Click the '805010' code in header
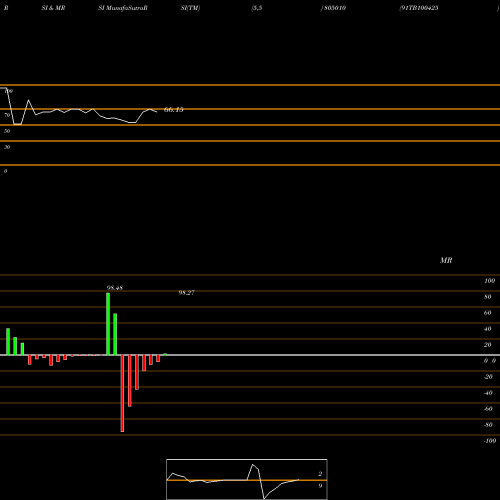Image resolution: width=500 pixels, height=500 pixels. (335, 8)
